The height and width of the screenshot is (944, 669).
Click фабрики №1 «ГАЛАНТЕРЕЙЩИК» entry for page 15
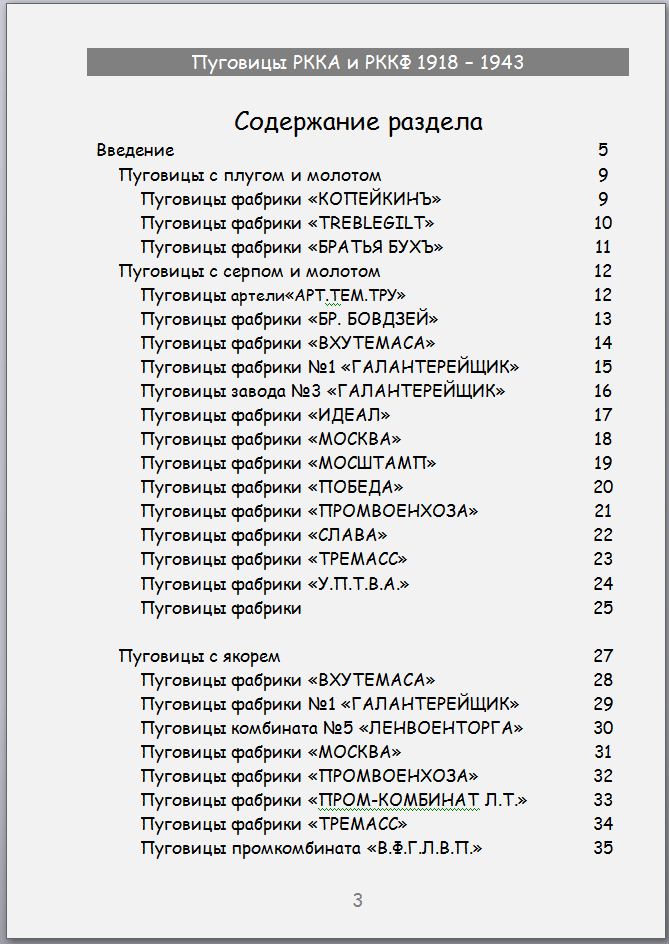[x=330, y=367]
